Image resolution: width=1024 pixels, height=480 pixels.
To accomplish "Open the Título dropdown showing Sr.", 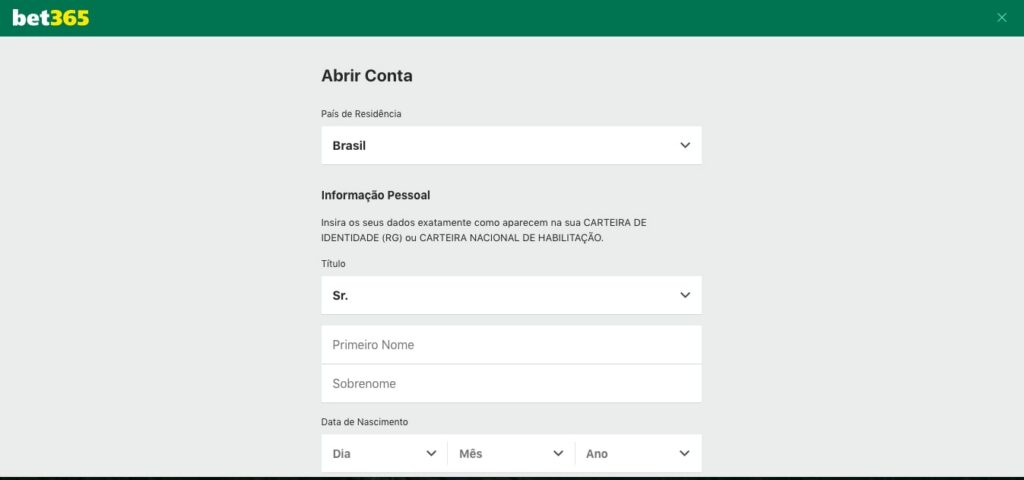I will (511, 295).
